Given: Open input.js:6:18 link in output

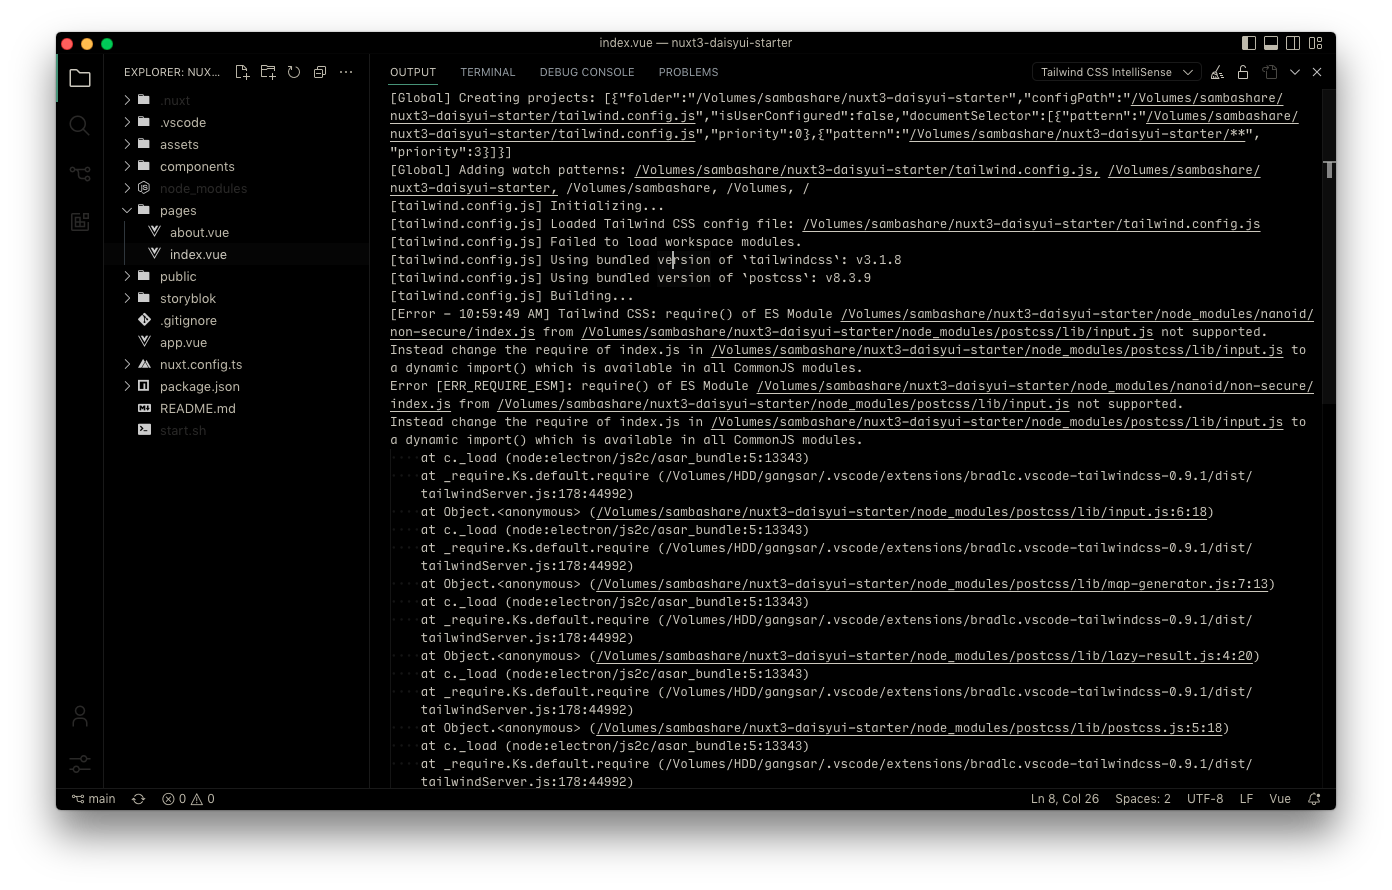Looking at the screenshot, I should pyautogui.click(x=901, y=512).
